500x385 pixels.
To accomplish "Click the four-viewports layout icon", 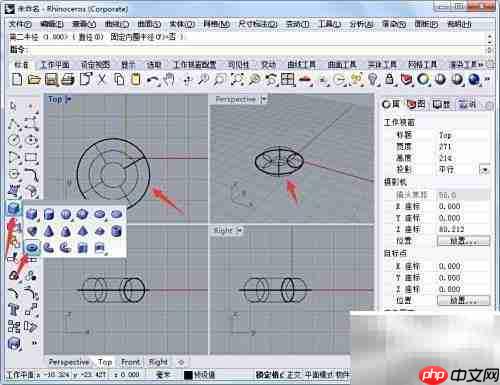I will (288, 79).
